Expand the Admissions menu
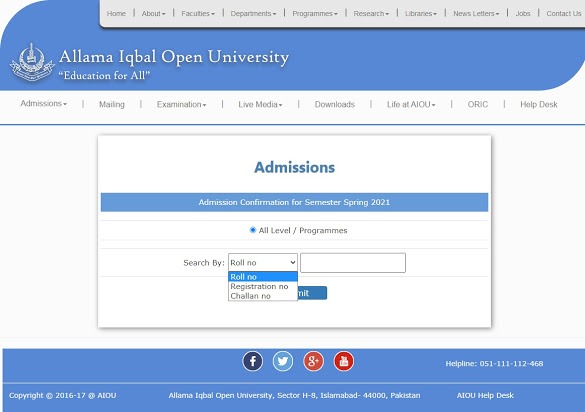 43,103
